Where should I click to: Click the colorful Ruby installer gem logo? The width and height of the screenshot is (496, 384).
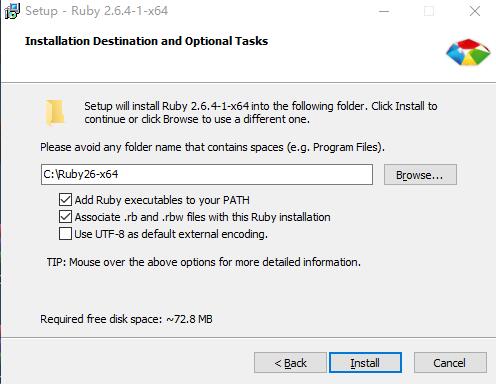pyautogui.click(x=468, y=52)
